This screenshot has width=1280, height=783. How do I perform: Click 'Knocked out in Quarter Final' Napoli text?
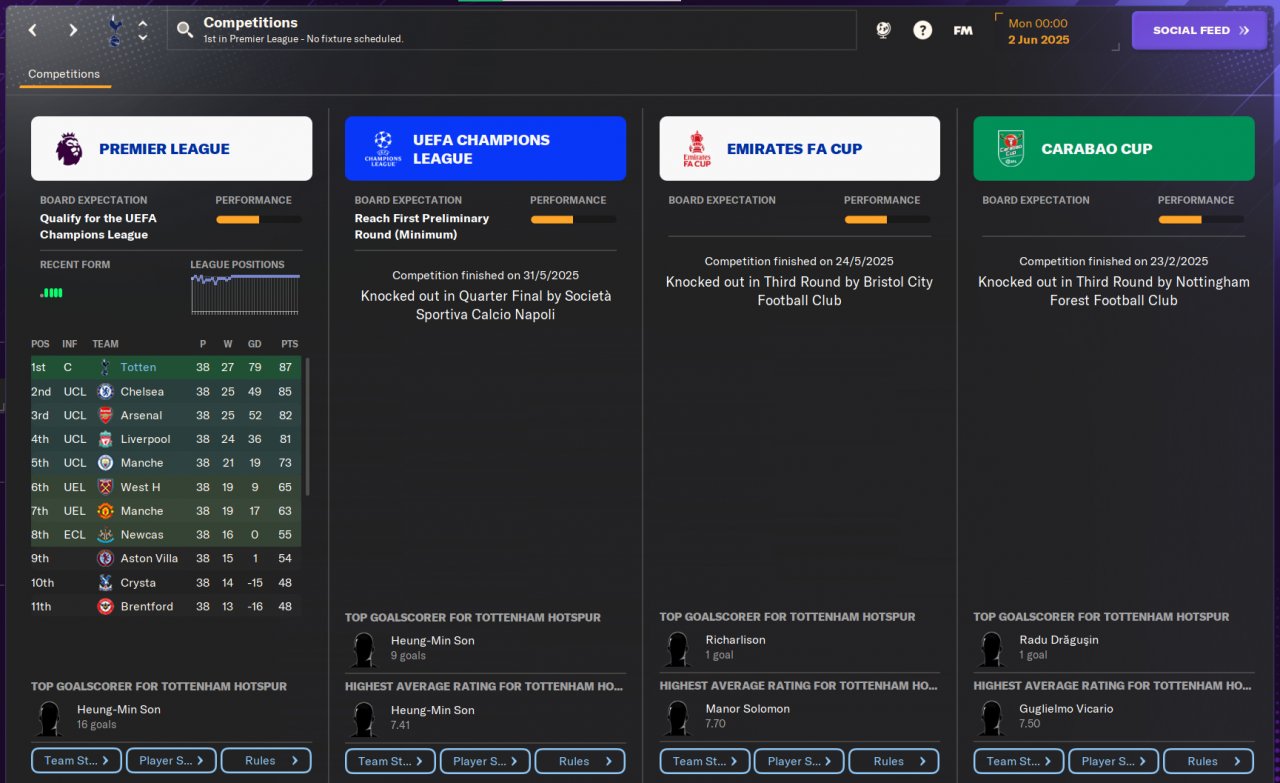pyautogui.click(x=485, y=305)
